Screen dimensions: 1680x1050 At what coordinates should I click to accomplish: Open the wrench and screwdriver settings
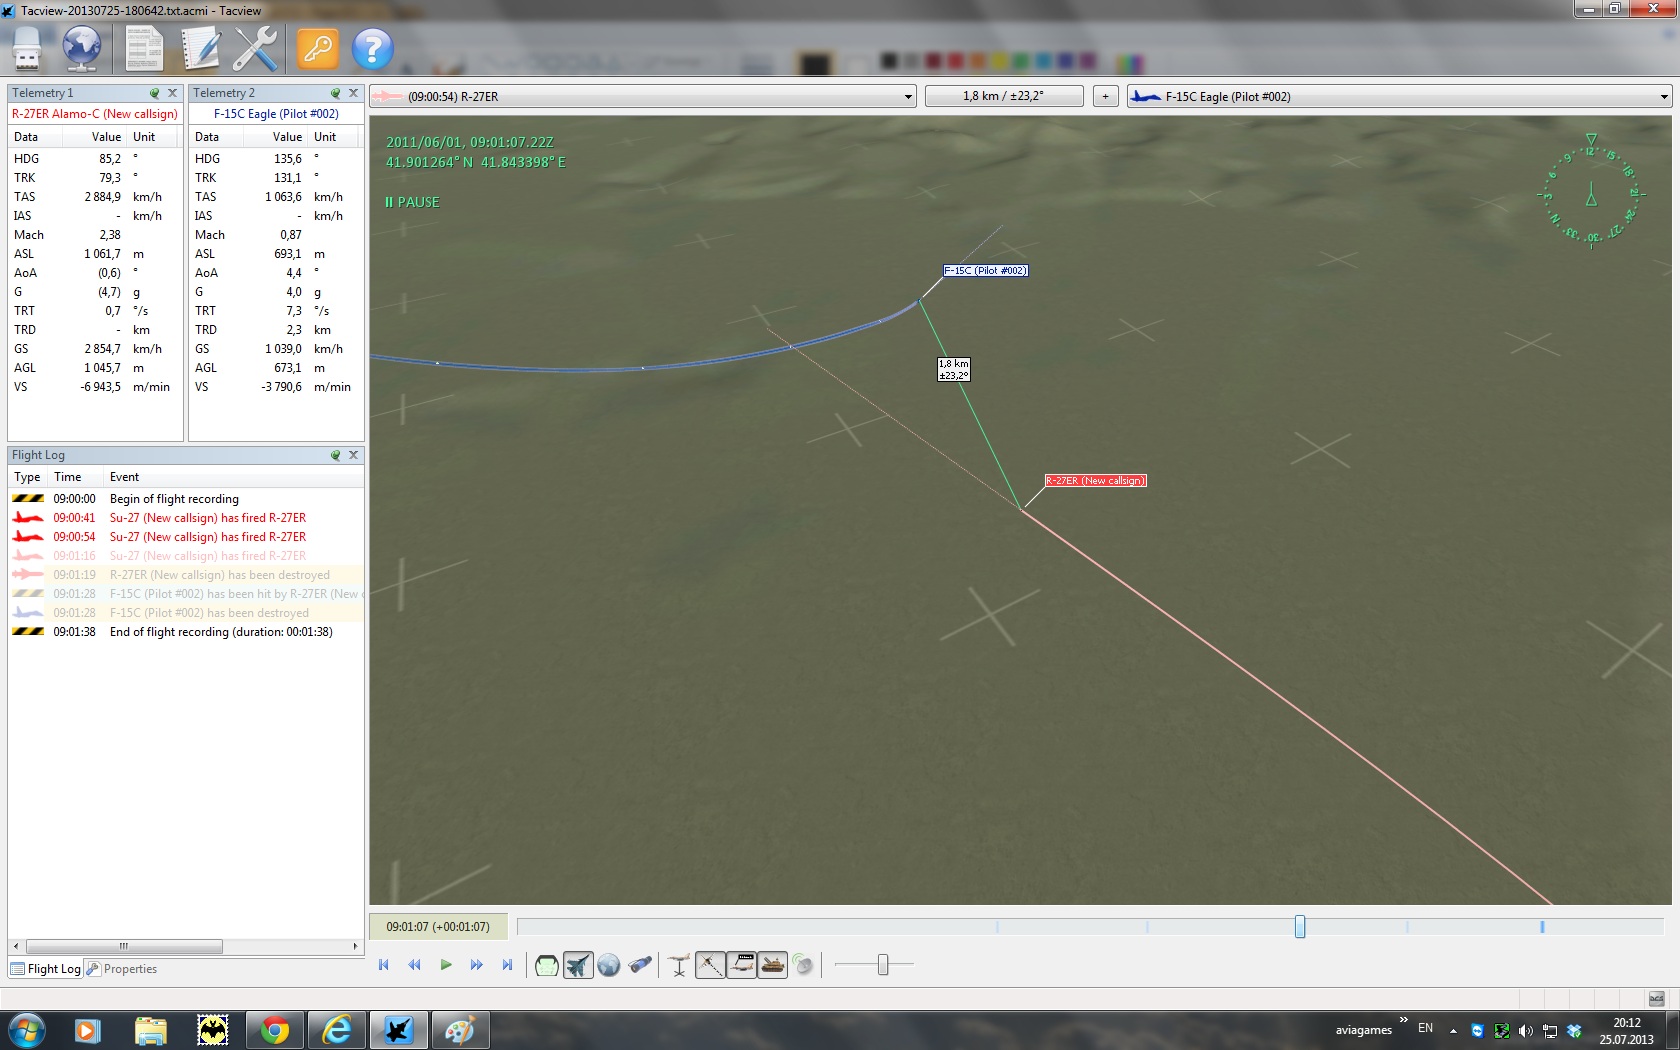click(256, 49)
